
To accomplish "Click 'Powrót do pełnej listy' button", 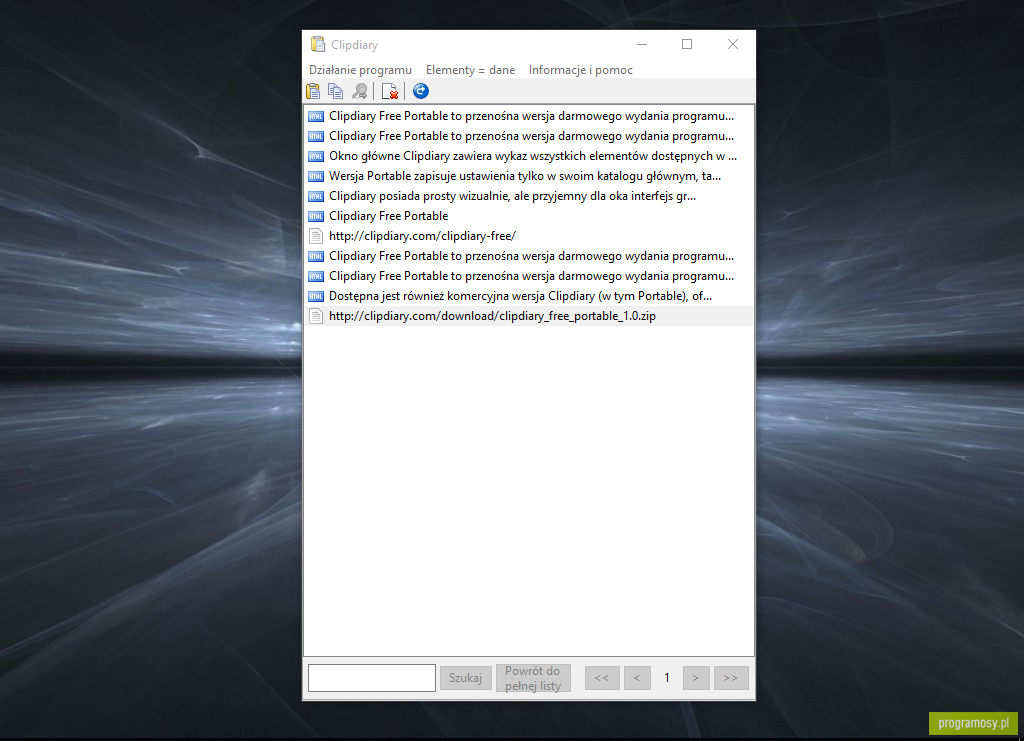I will click(x=533, y=678).
